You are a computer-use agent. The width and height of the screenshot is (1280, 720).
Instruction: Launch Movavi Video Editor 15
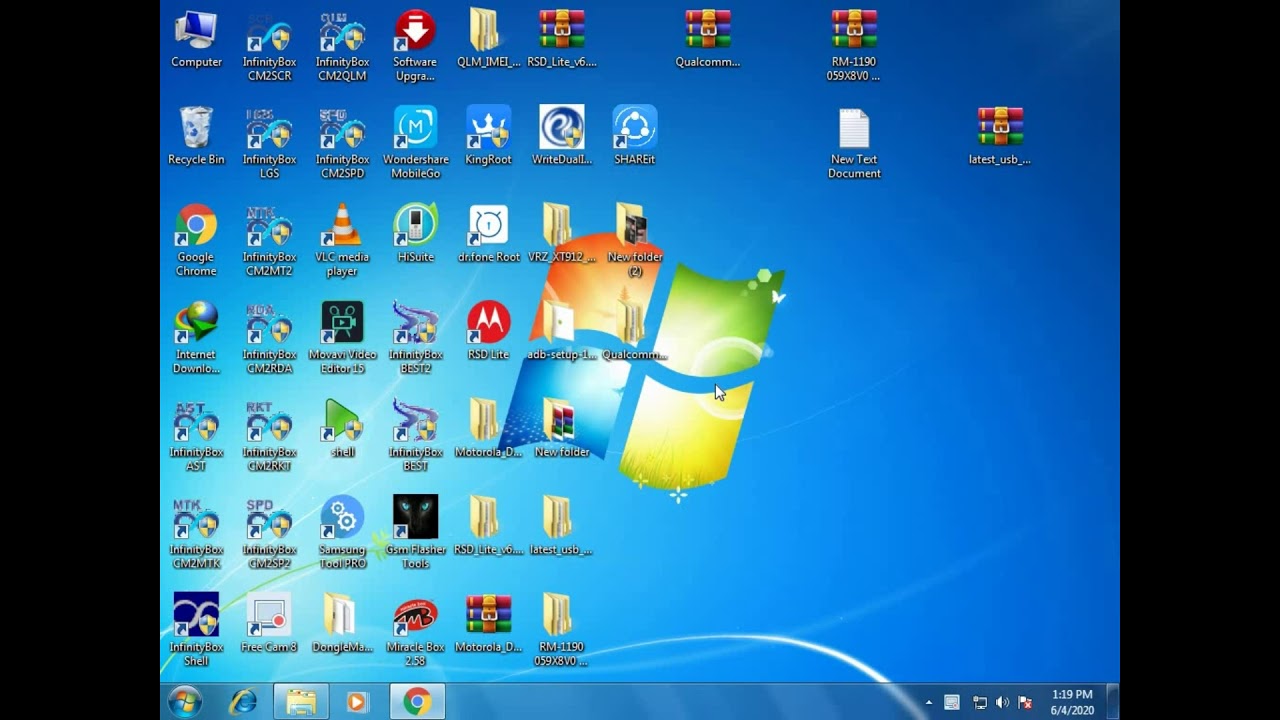pos(342,339)
